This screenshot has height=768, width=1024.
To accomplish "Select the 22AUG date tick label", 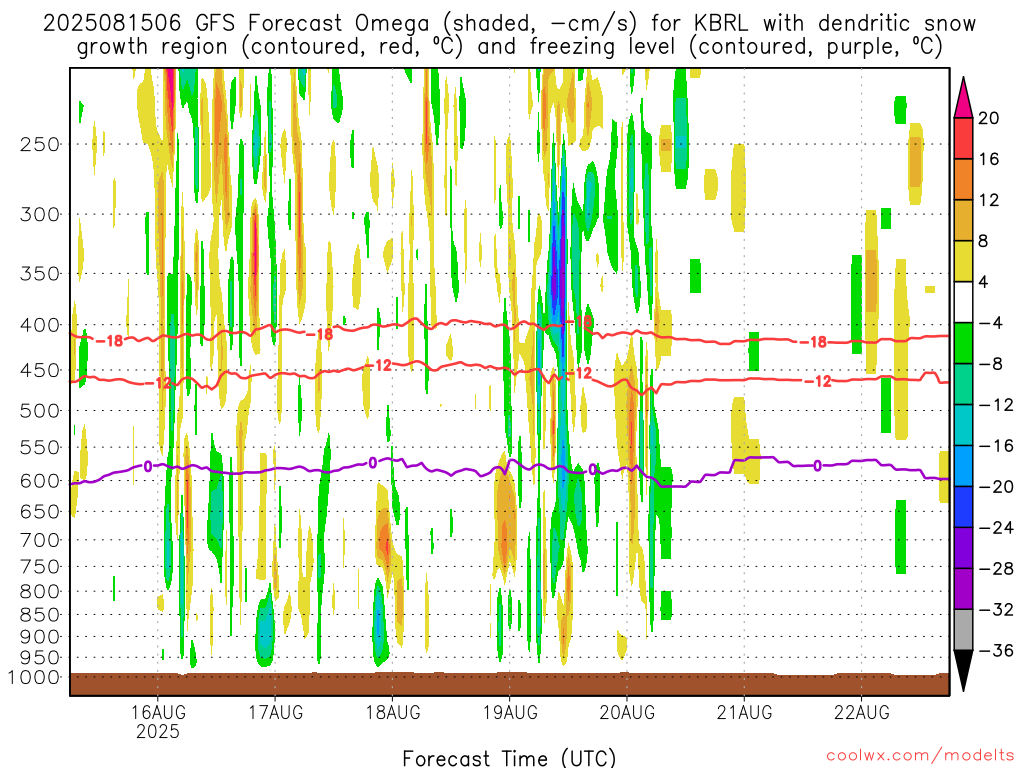I will click(x=861, y=712).
